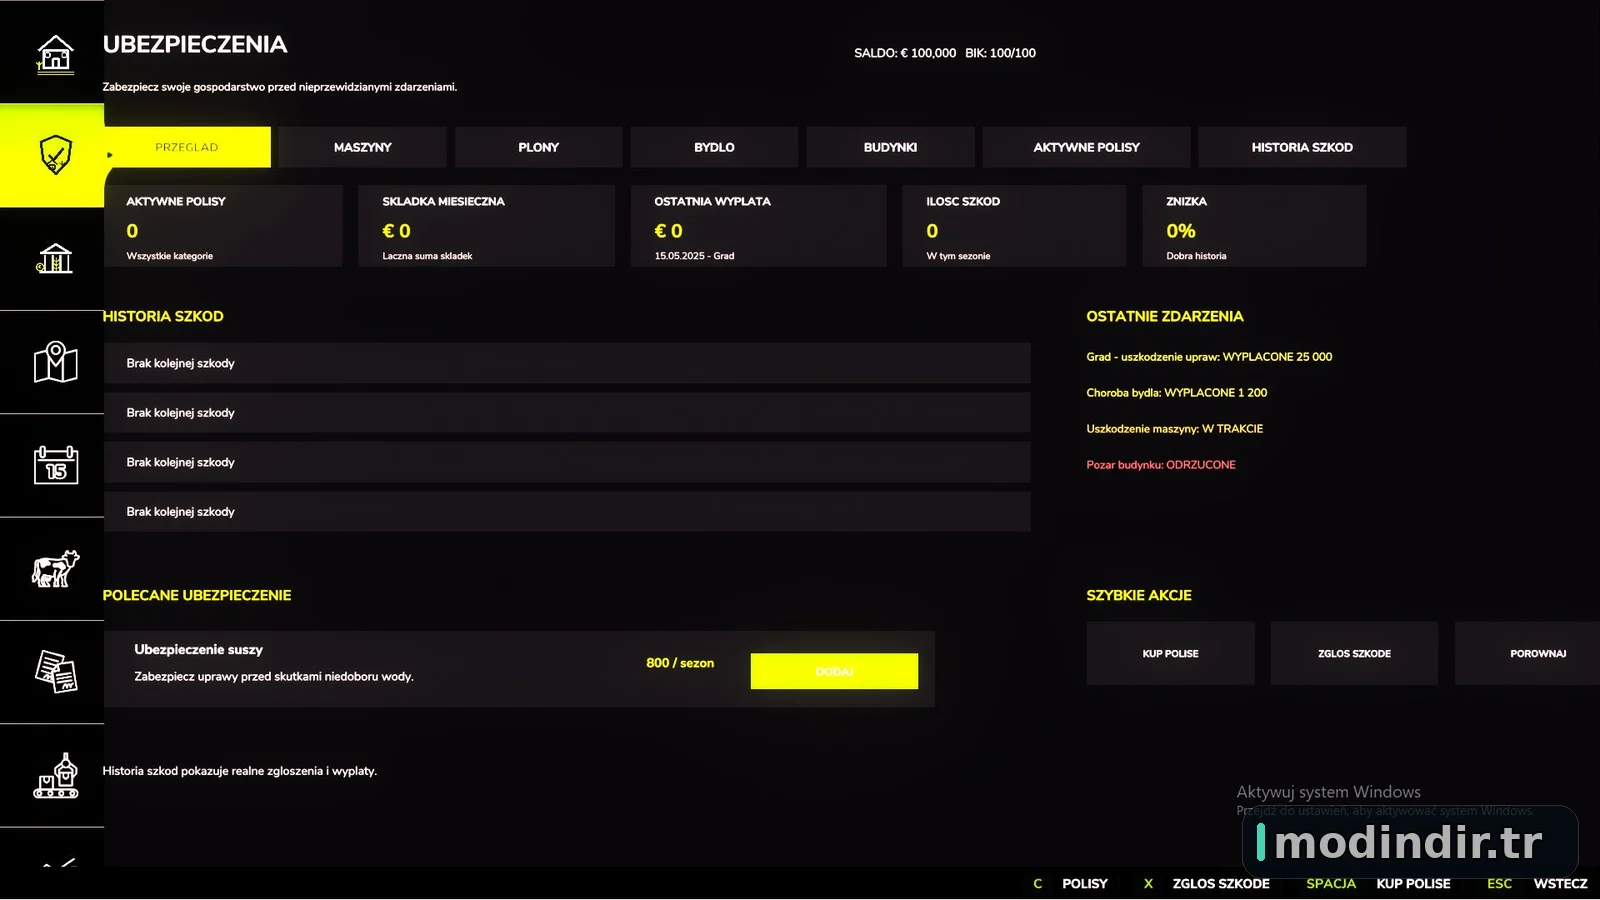Switch to the HISTORIA SZKOD tab
Image resolution: width=1600 pixels, height=900 pixels.
coord(1303,147)
